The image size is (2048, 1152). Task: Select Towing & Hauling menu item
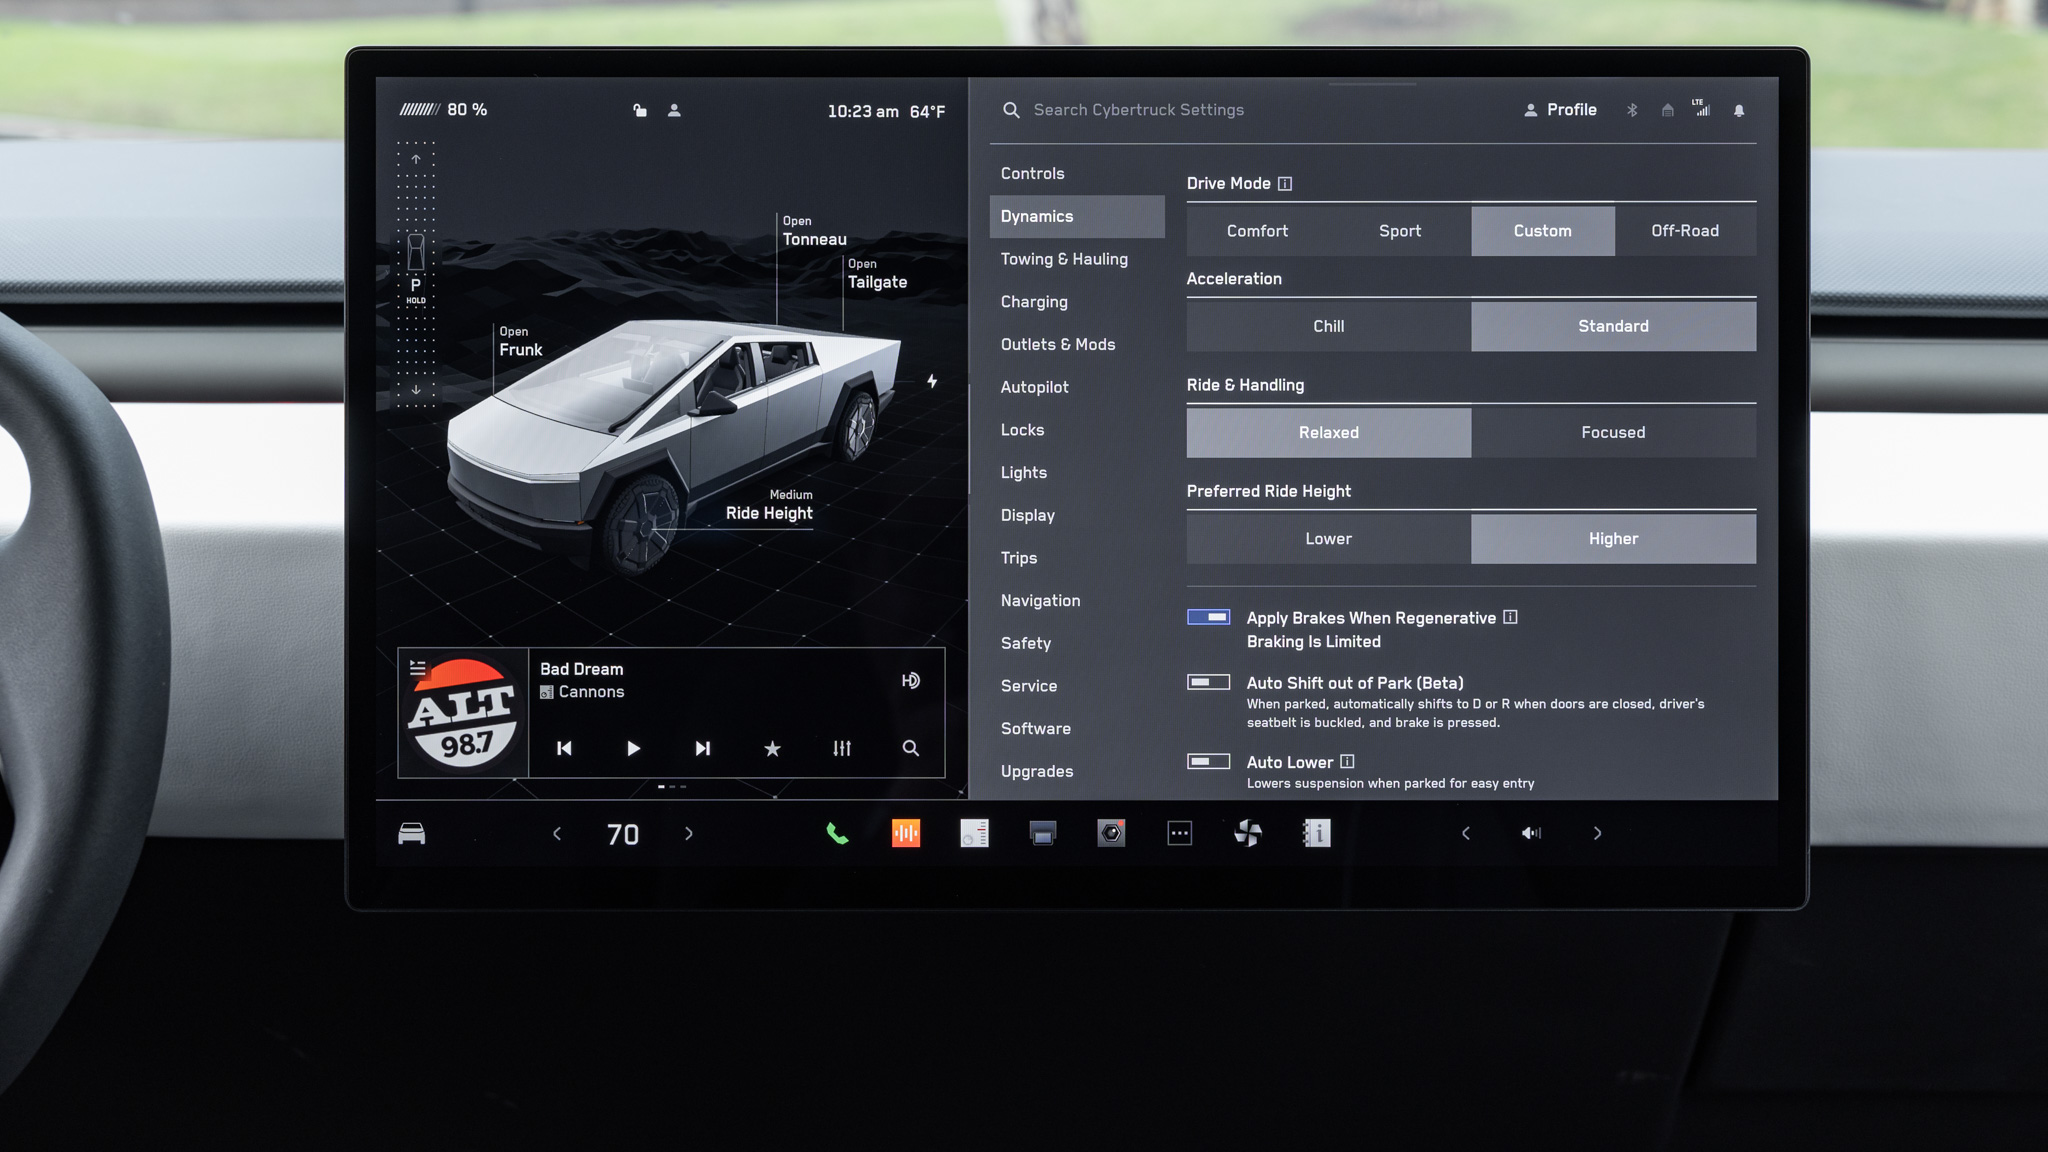(1064, 259)
